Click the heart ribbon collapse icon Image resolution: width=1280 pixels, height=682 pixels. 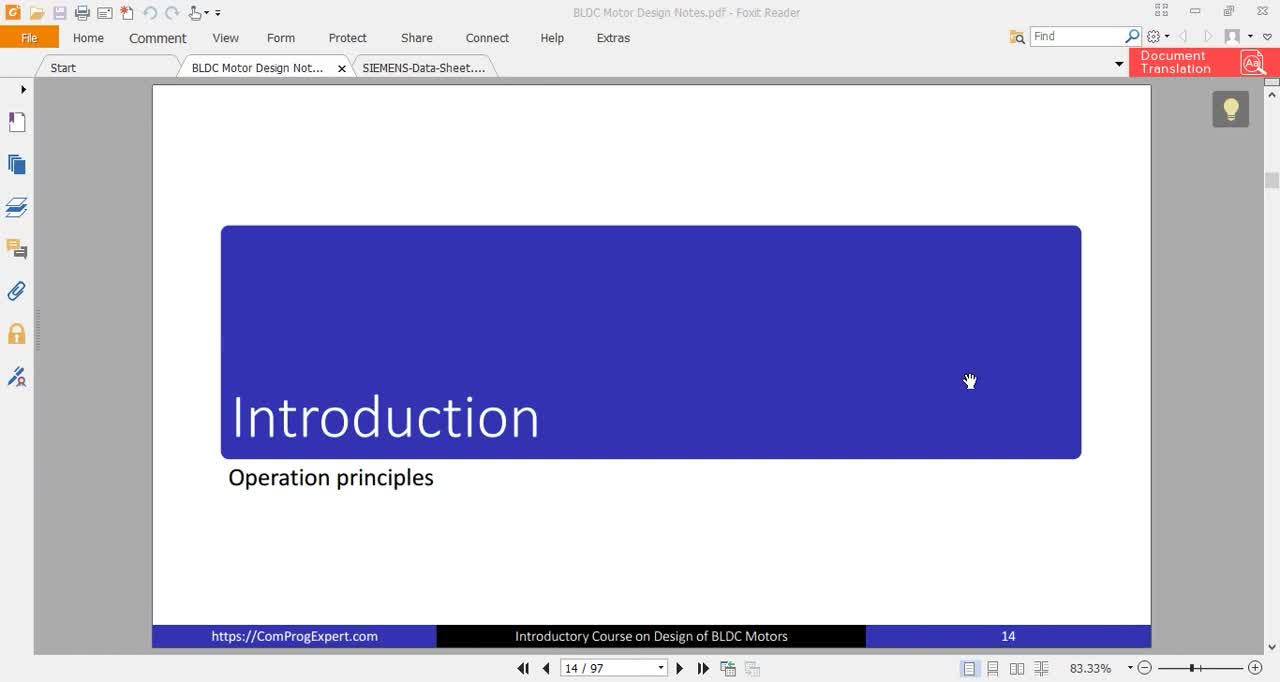click(1267, 37)
